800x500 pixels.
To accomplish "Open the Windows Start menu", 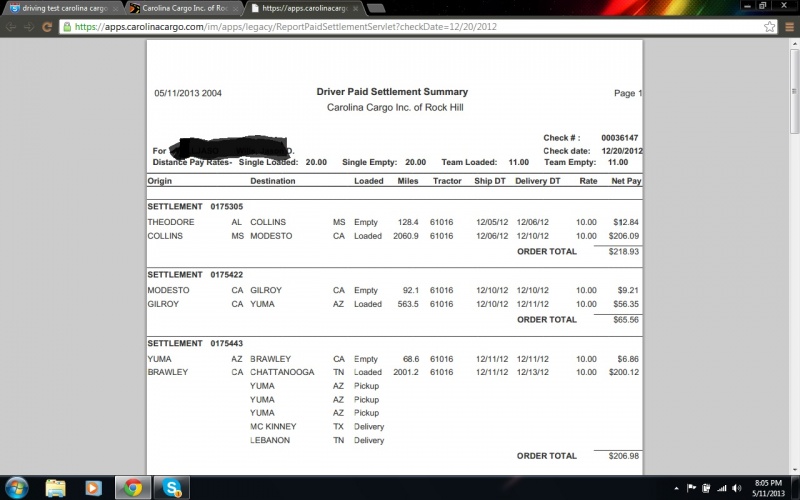I will click(x=17, y=487).
